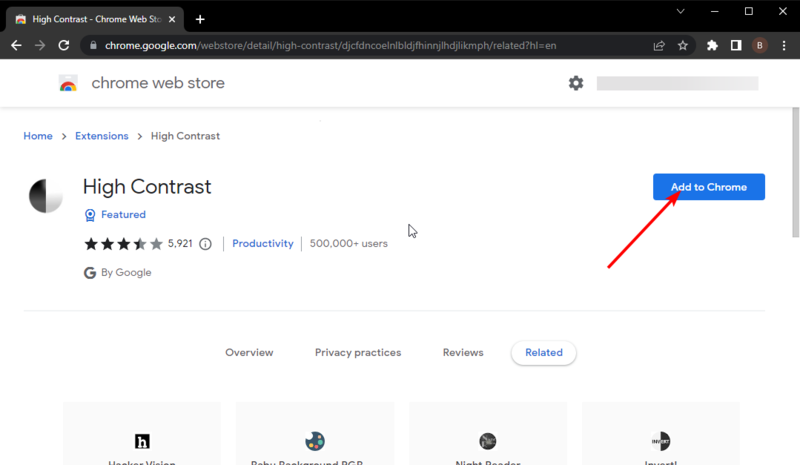Open the Reviews tab

463,353
